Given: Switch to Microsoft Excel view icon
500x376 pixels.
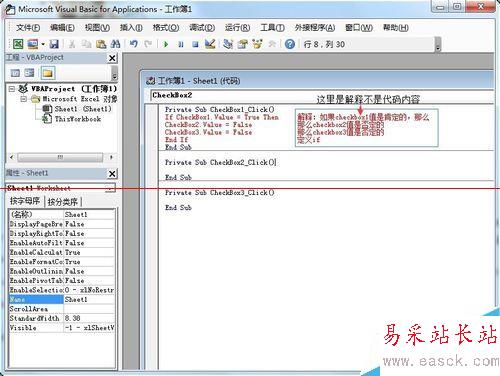Looking at the screenshot, I should (18, 44).
